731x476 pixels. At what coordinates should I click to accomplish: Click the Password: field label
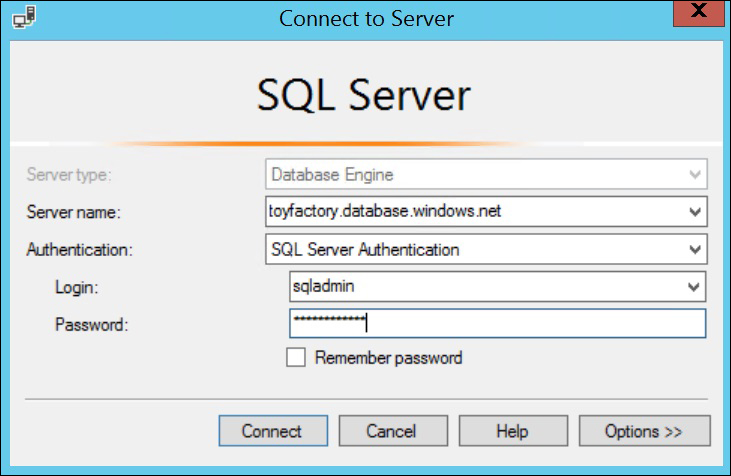click(x=91, y=324)
